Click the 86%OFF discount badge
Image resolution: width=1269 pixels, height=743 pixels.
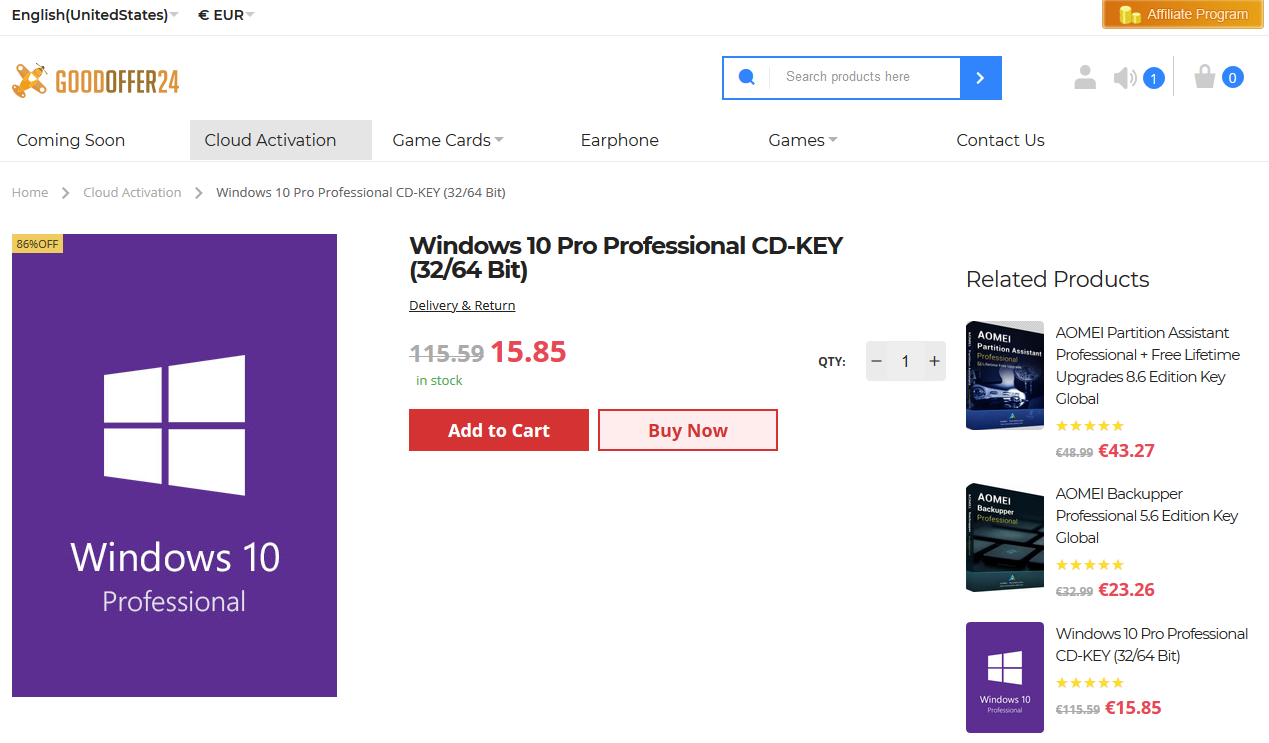[x=38, y=244]
